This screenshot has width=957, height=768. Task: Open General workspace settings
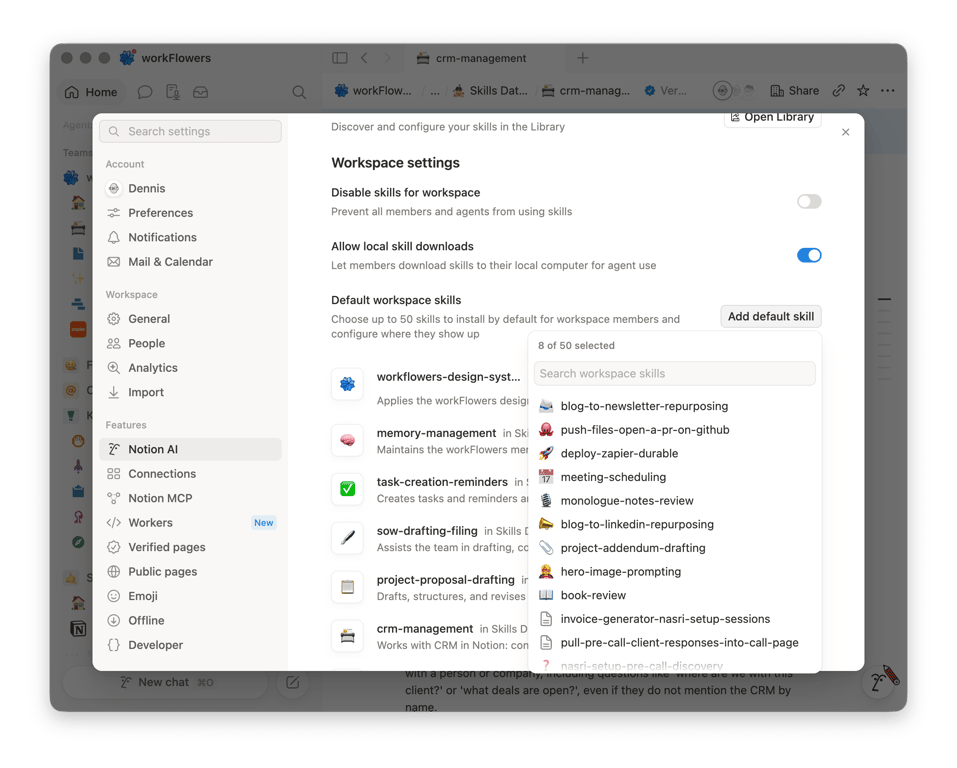tap(190, 319)
